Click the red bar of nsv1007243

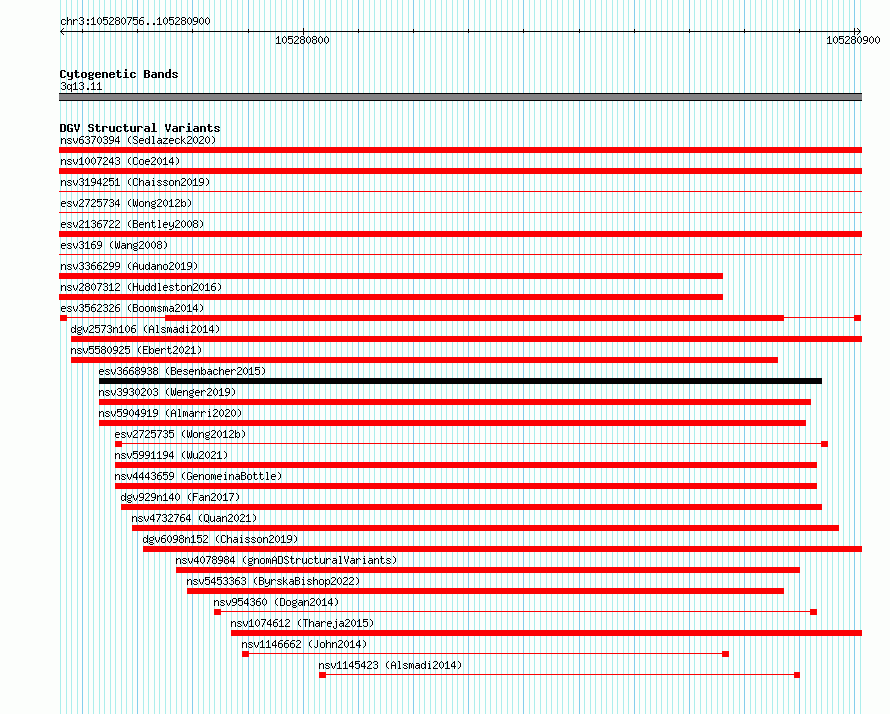click(x=460, y=171)
